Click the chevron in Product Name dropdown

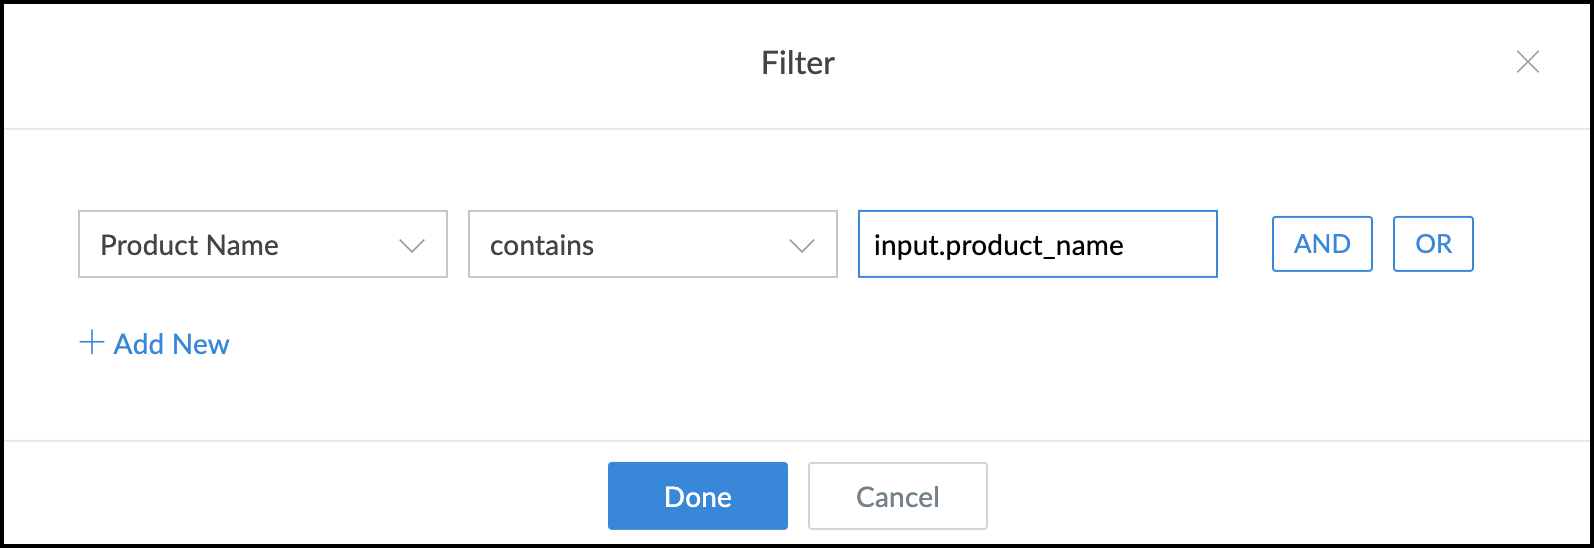tap(412, 246)
